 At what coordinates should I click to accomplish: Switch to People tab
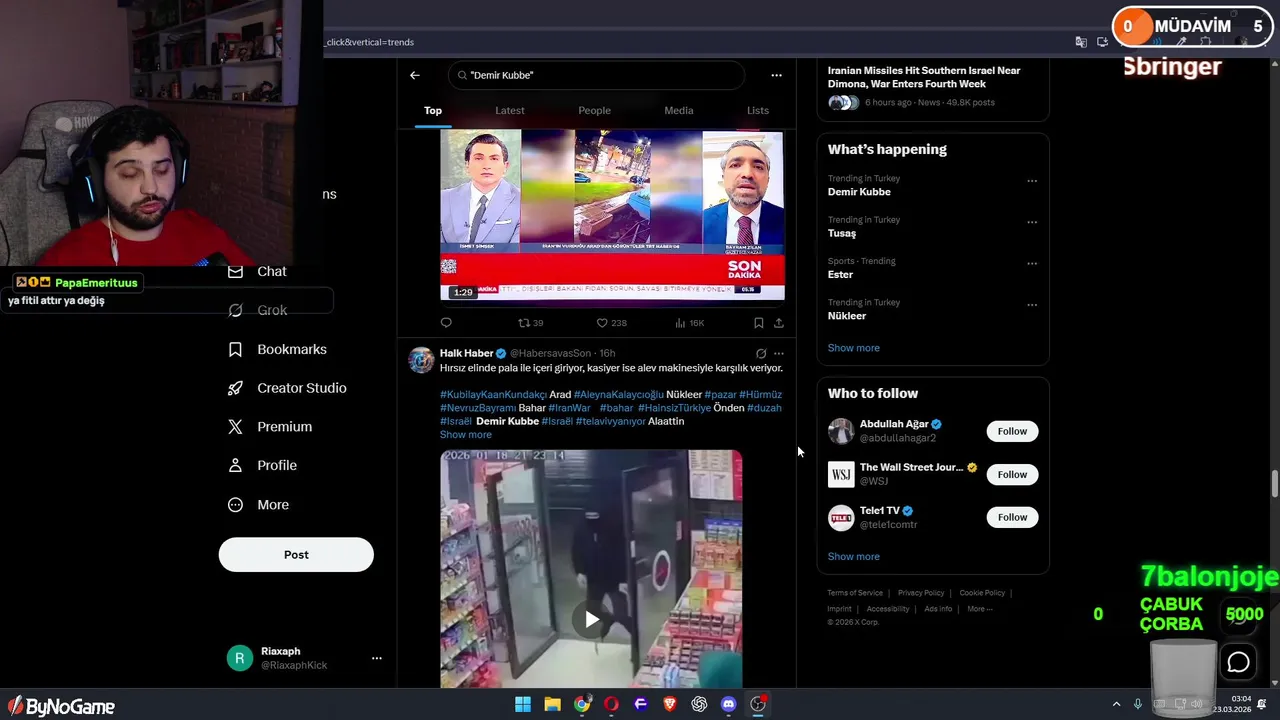[x=594, y=110]
